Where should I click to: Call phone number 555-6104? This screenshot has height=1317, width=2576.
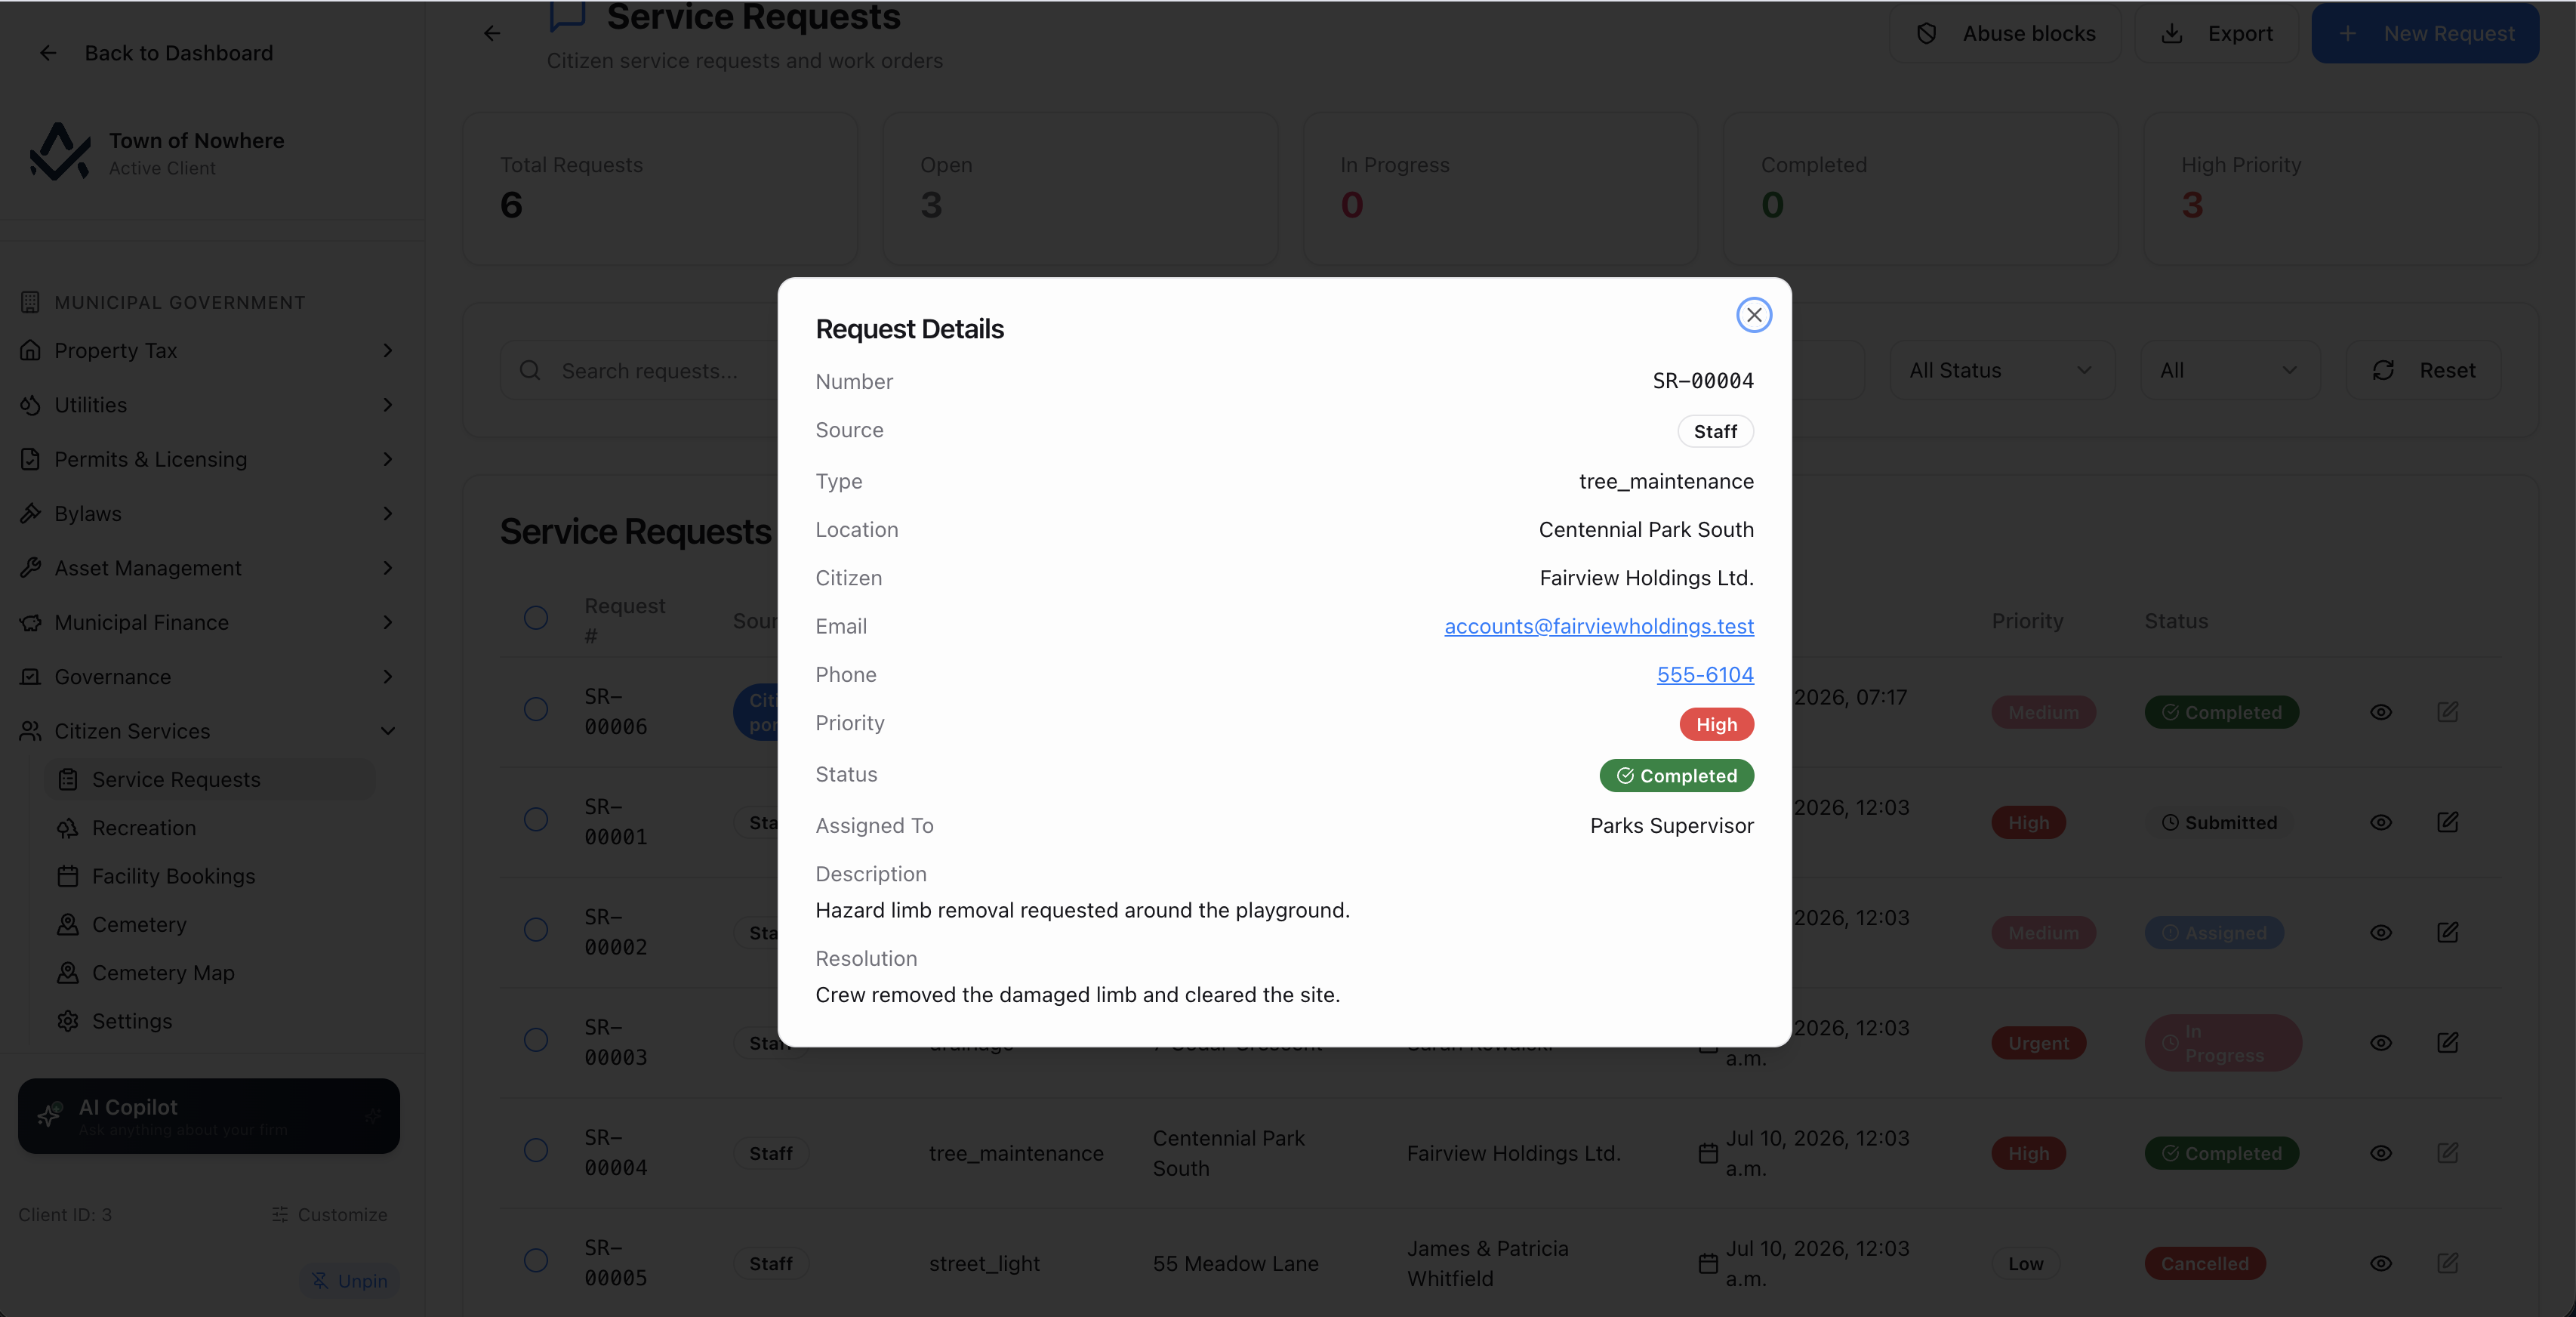[x=1704, y=675]
